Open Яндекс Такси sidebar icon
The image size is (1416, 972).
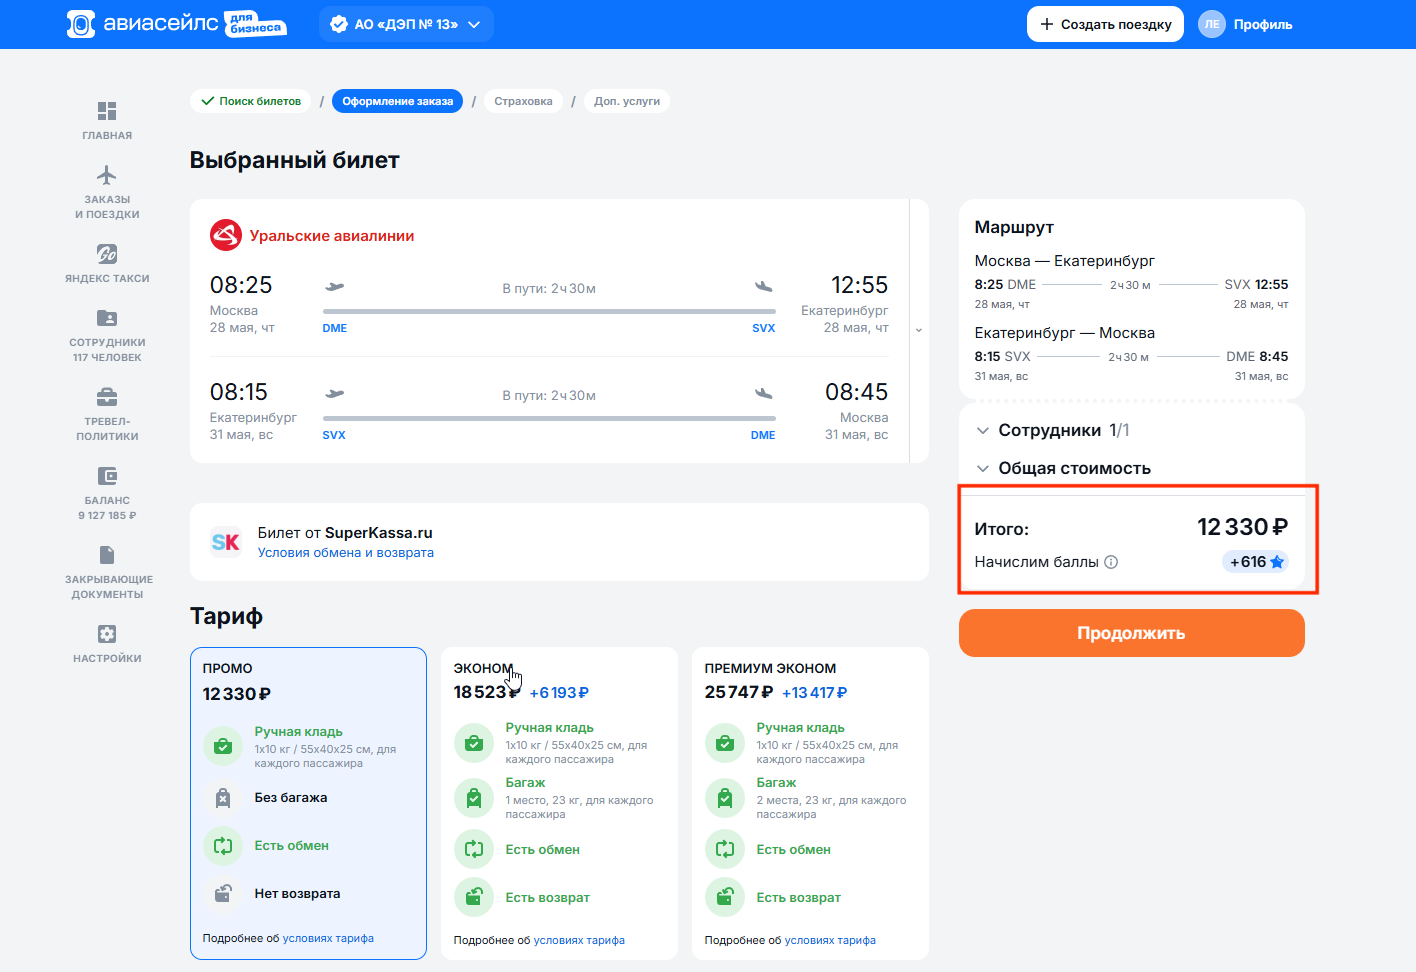(107, 254)
